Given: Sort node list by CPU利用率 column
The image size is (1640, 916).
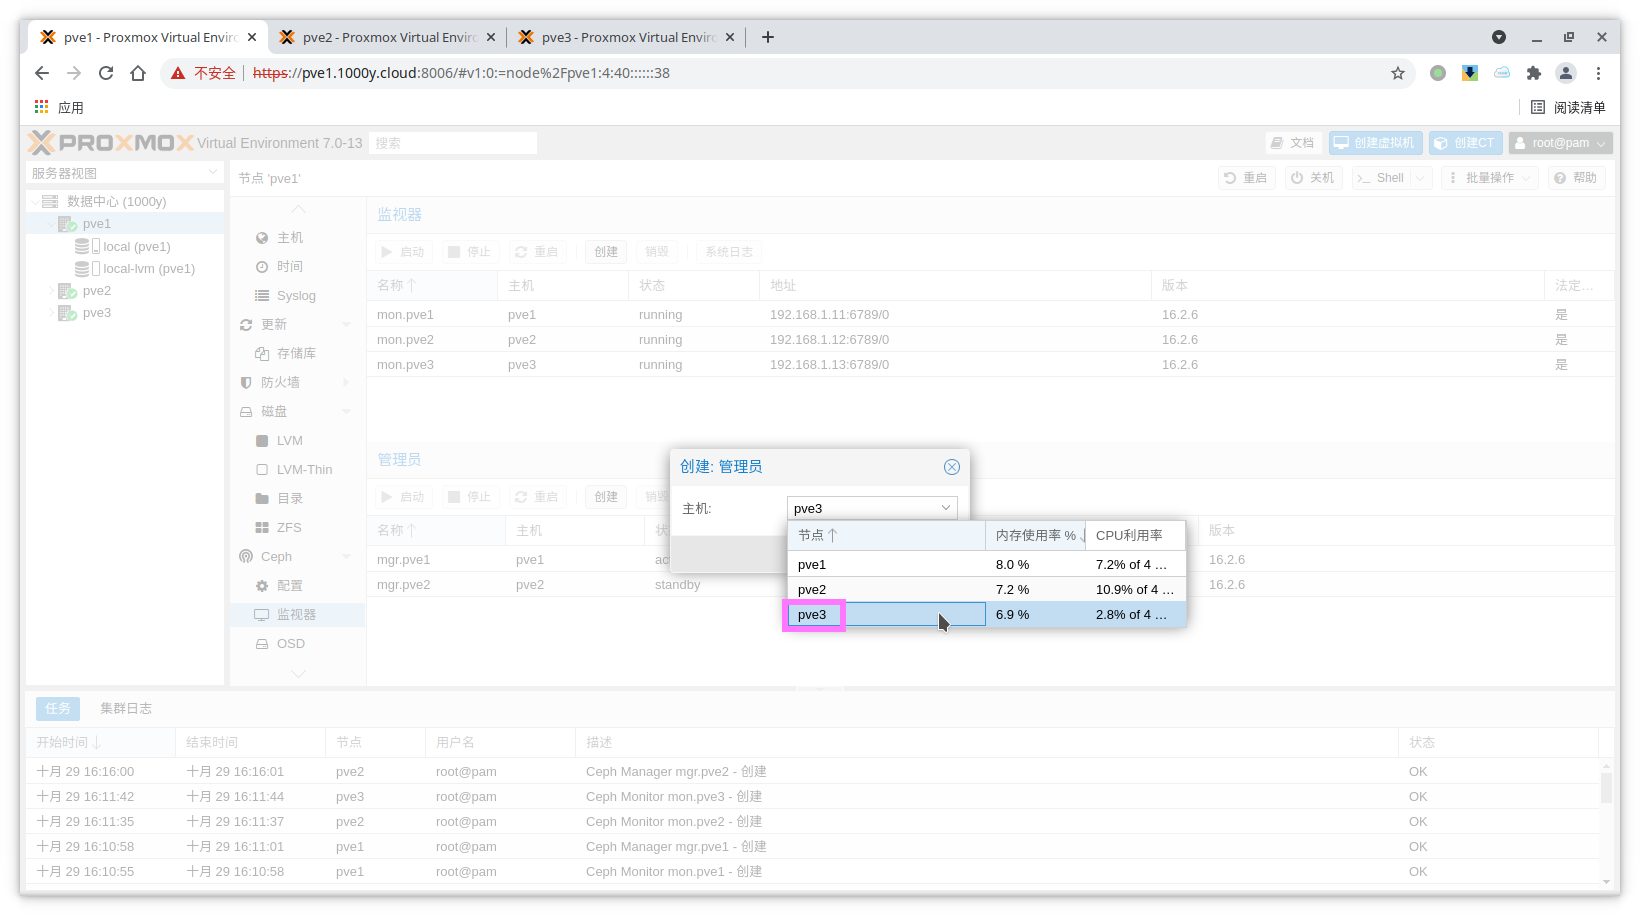Looking at the screenshot, I should tap(1129, 536).
